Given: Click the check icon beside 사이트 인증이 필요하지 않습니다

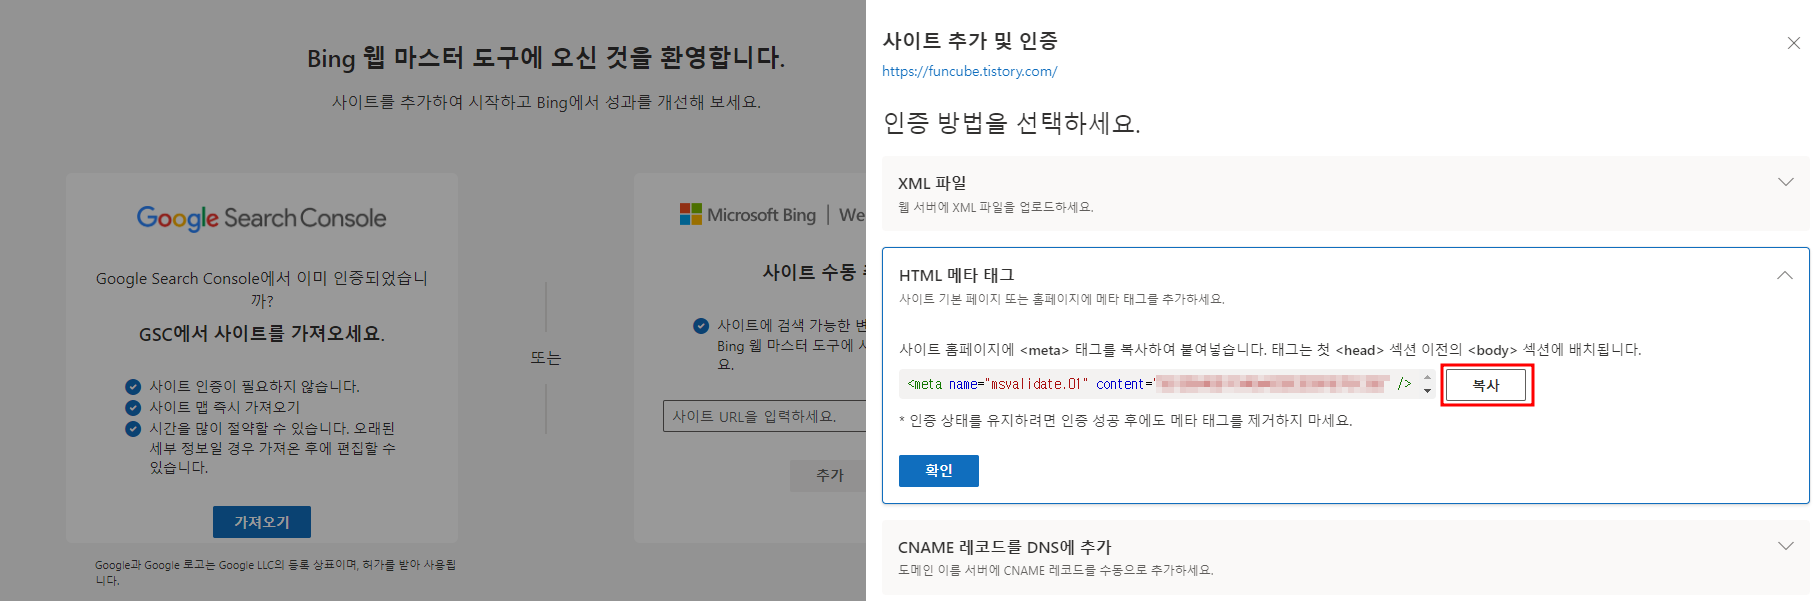Looking at the screenshot, I should (x=133, y=386).
